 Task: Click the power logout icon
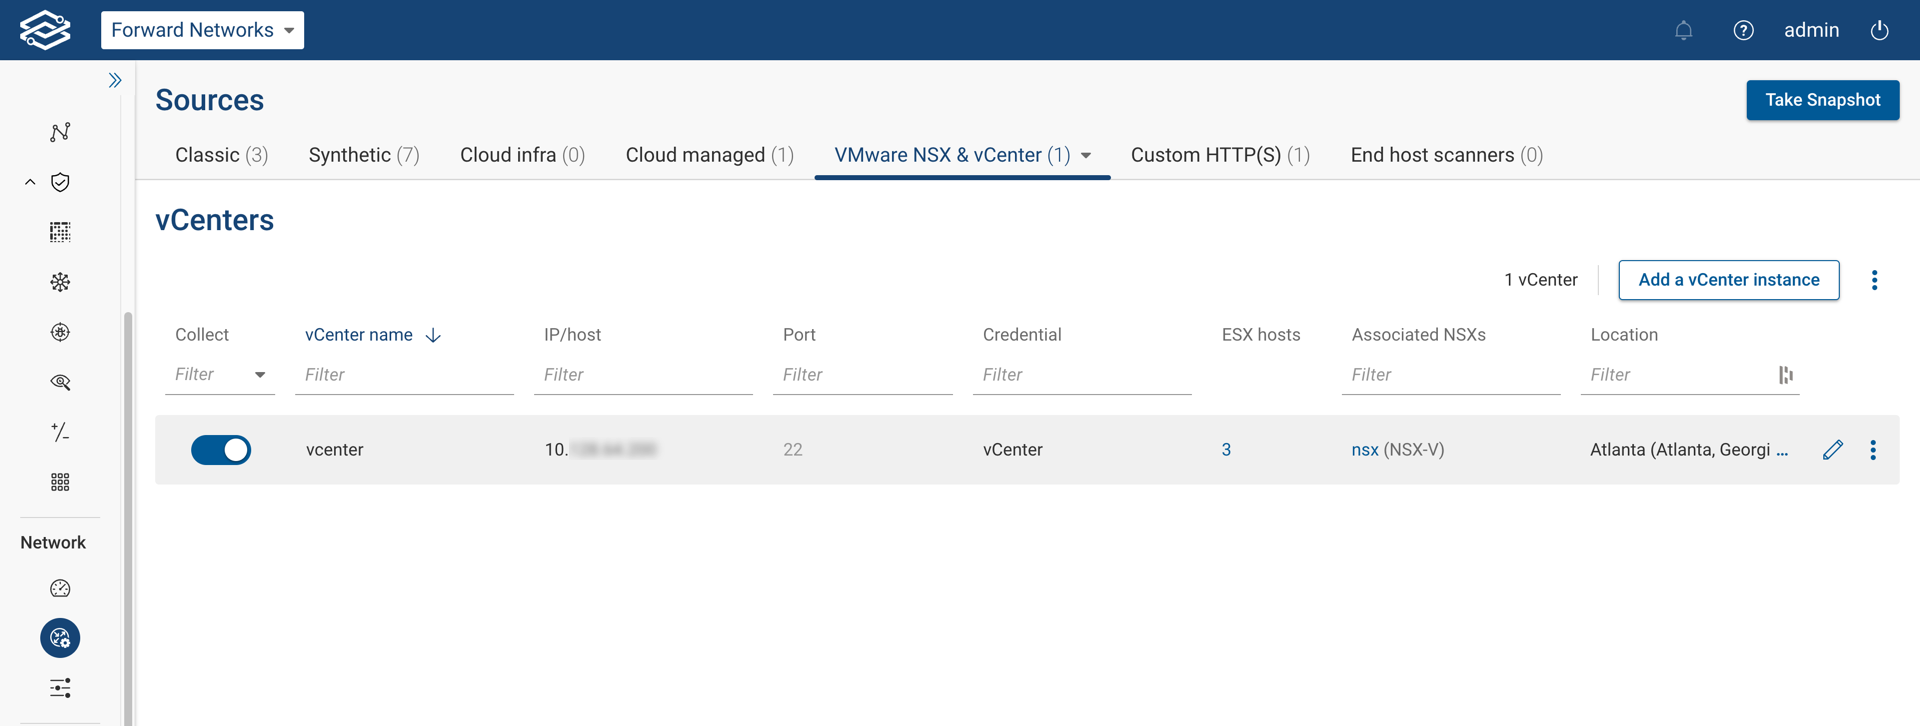tap(1880, 30)
